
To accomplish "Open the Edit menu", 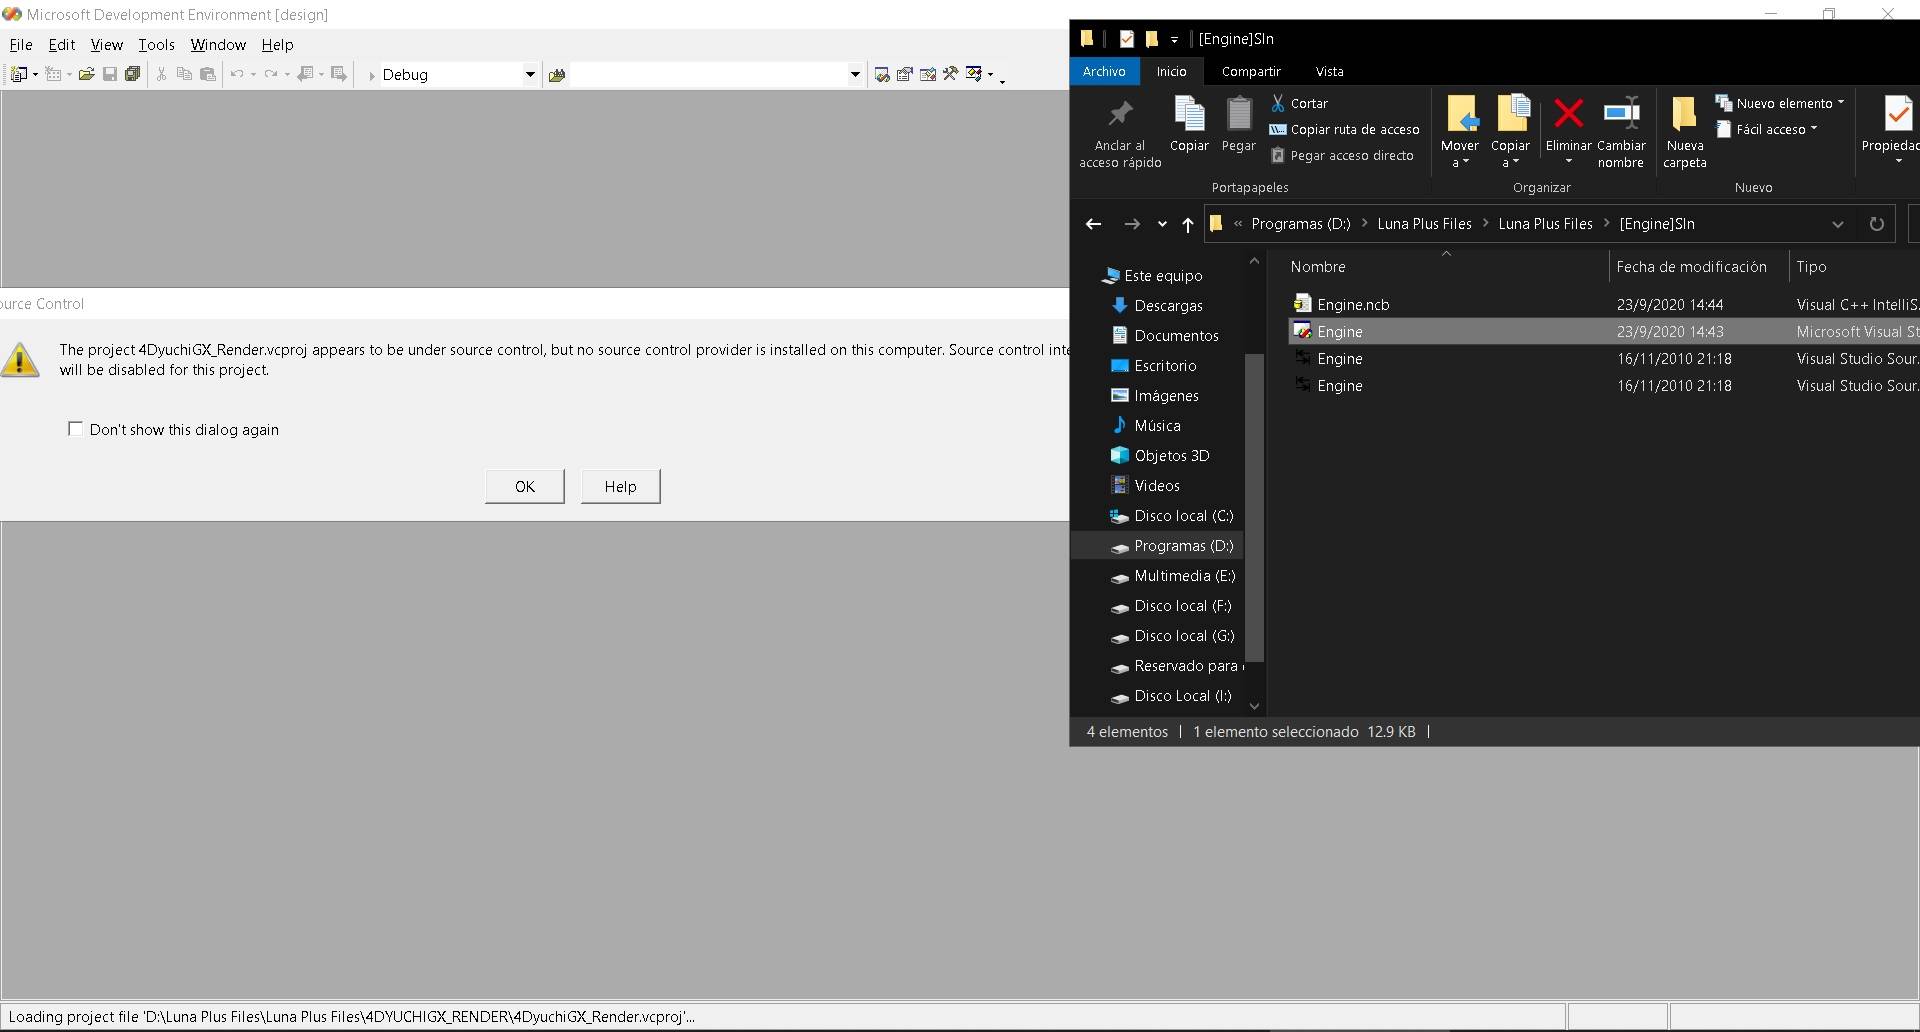I will pyautogui.click(x=62, y=45).
